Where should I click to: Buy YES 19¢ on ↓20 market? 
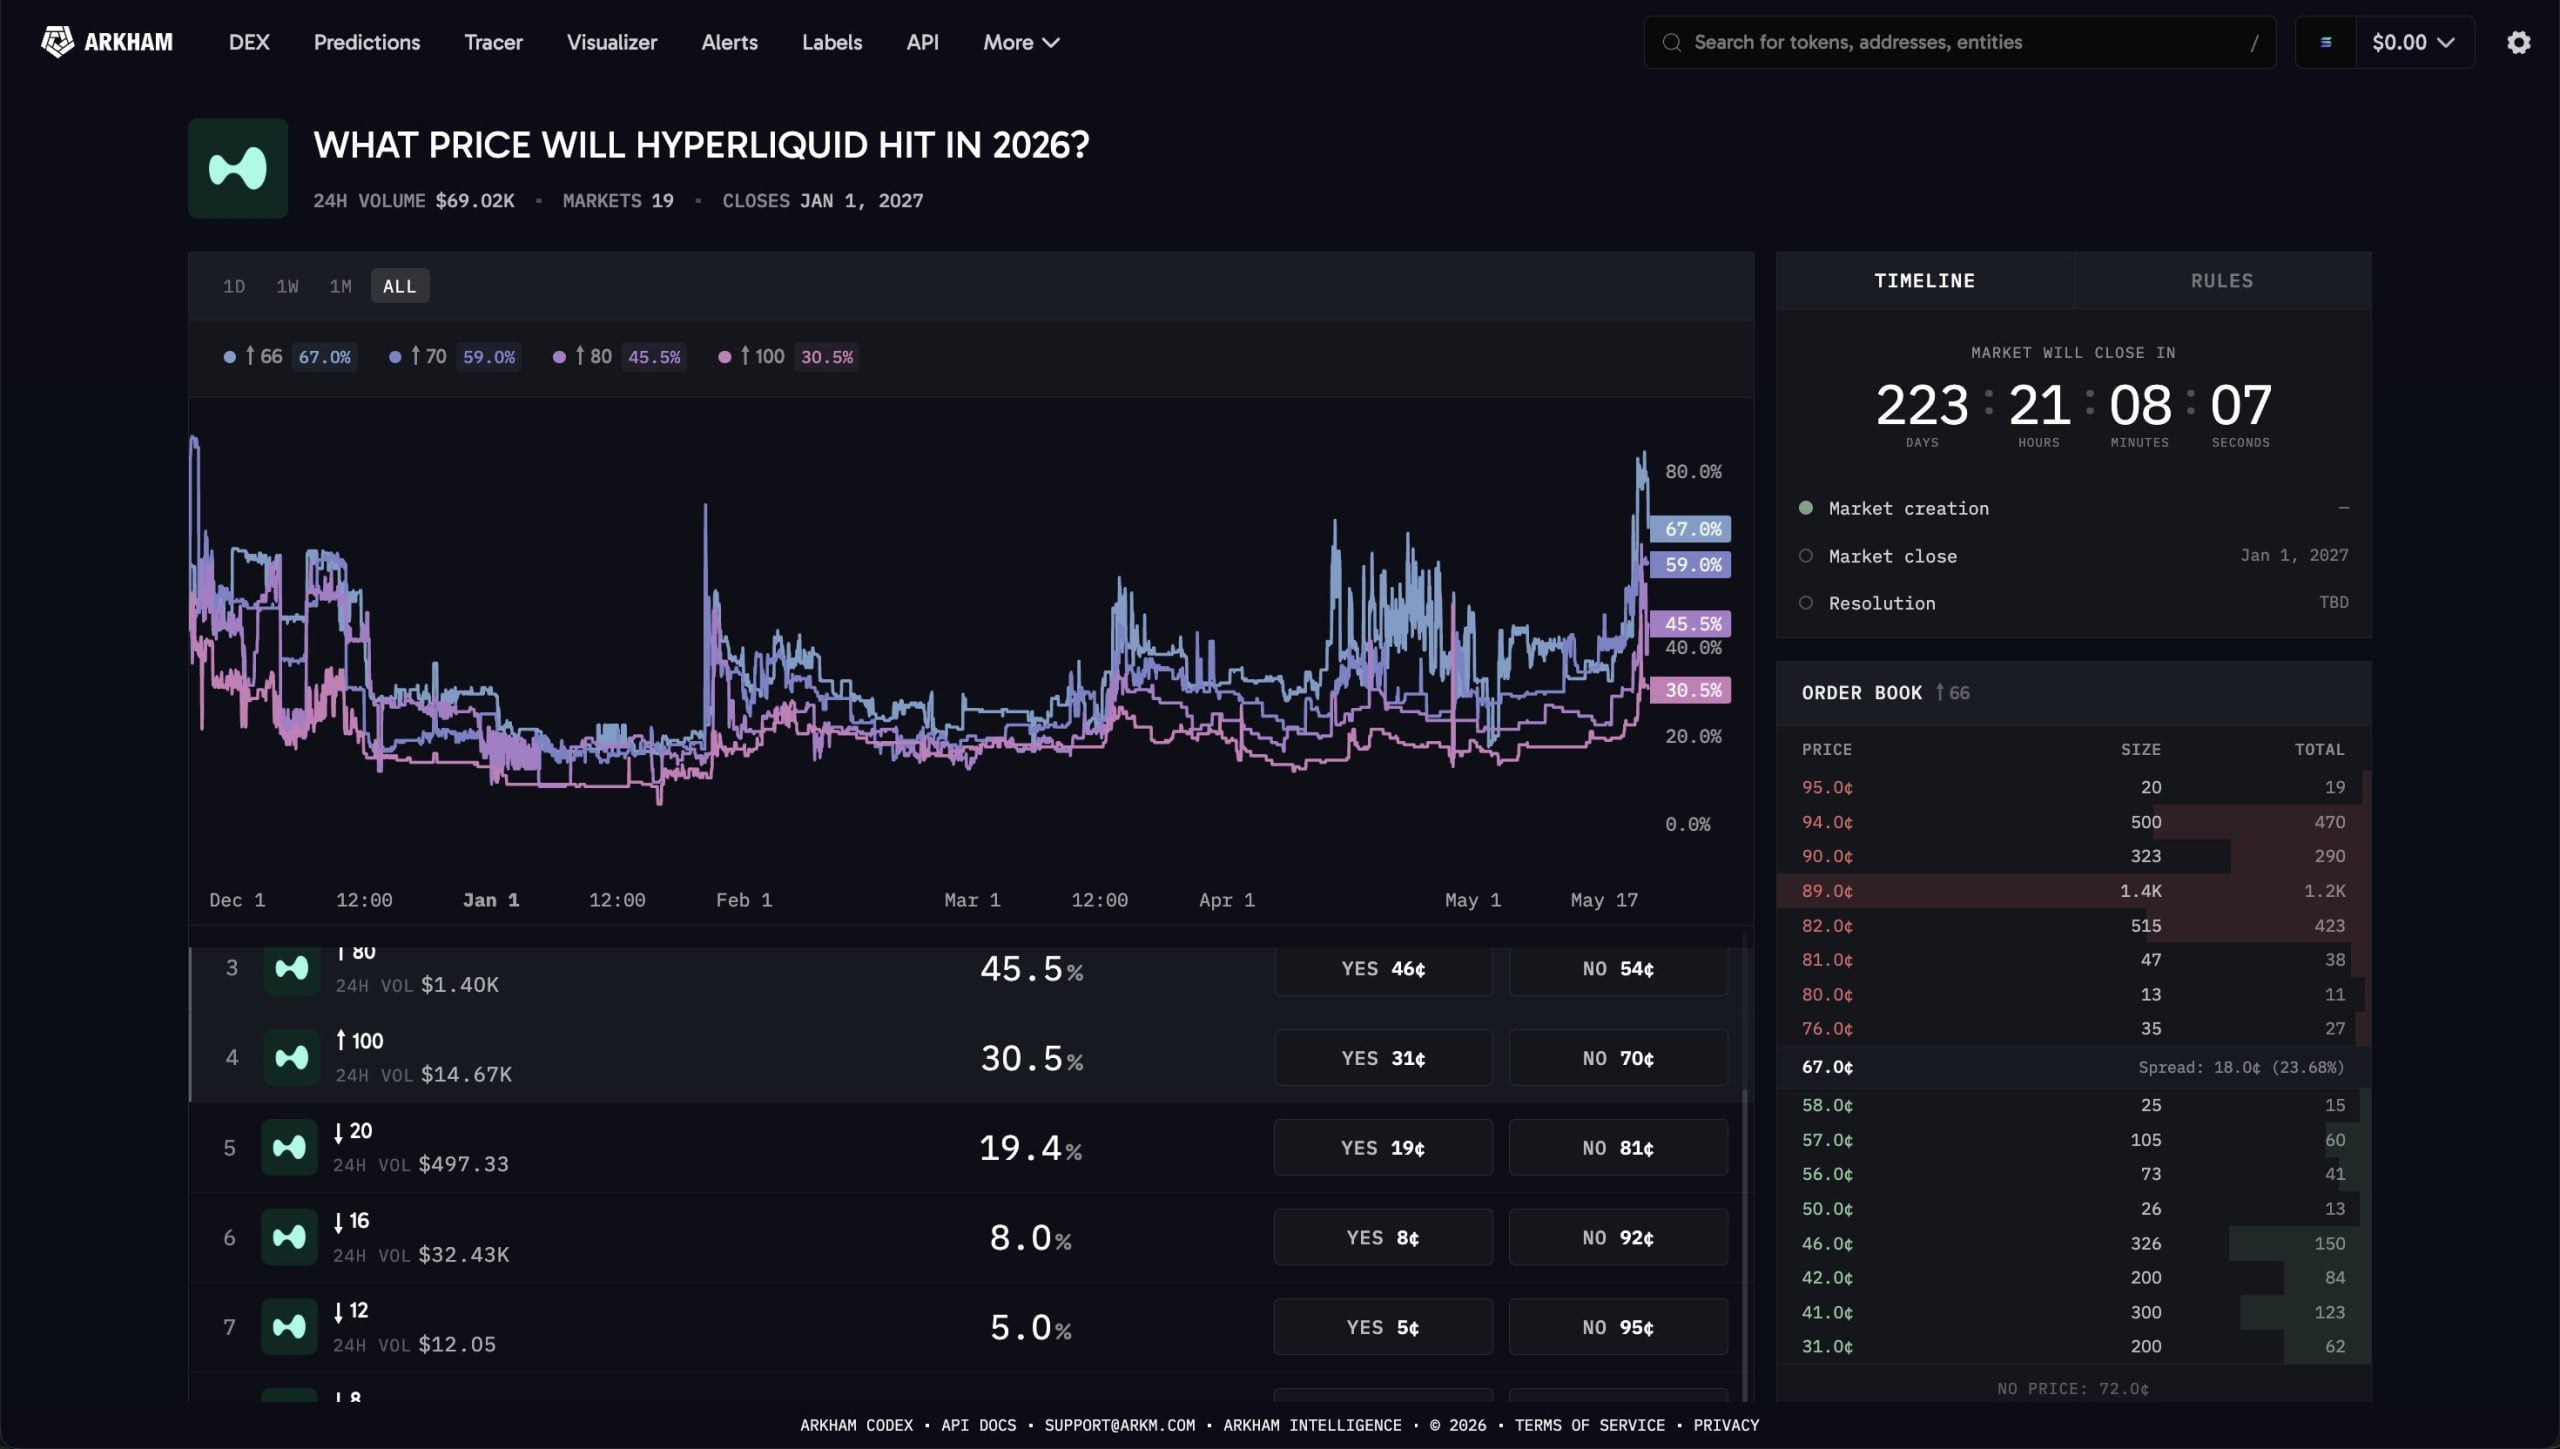(x=1383, y=1147)
